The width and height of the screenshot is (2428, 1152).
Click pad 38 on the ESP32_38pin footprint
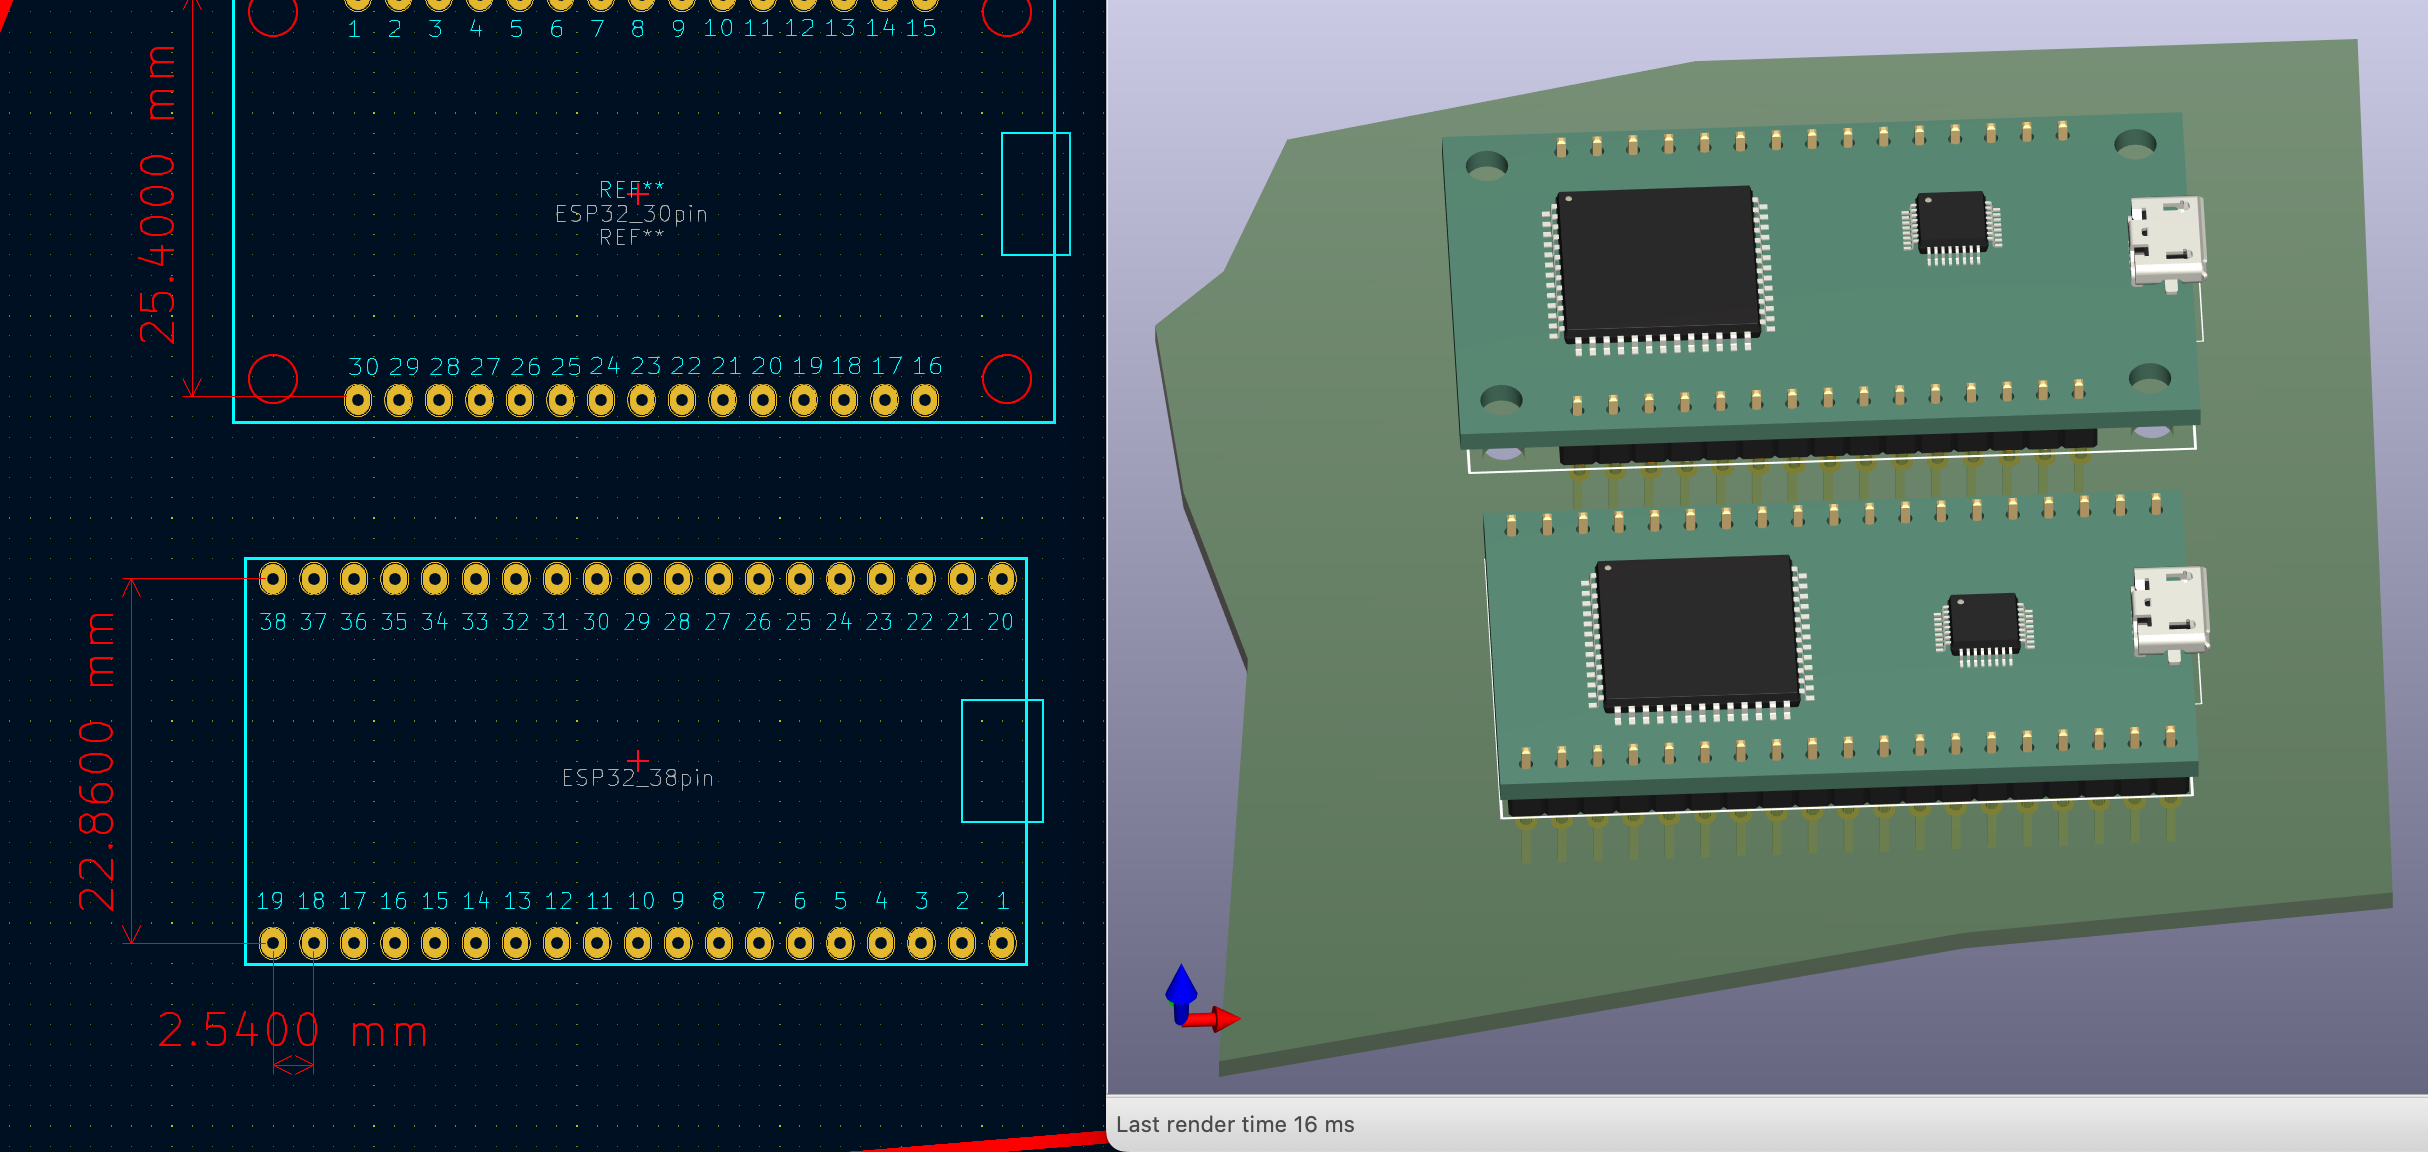pos(273,578)
